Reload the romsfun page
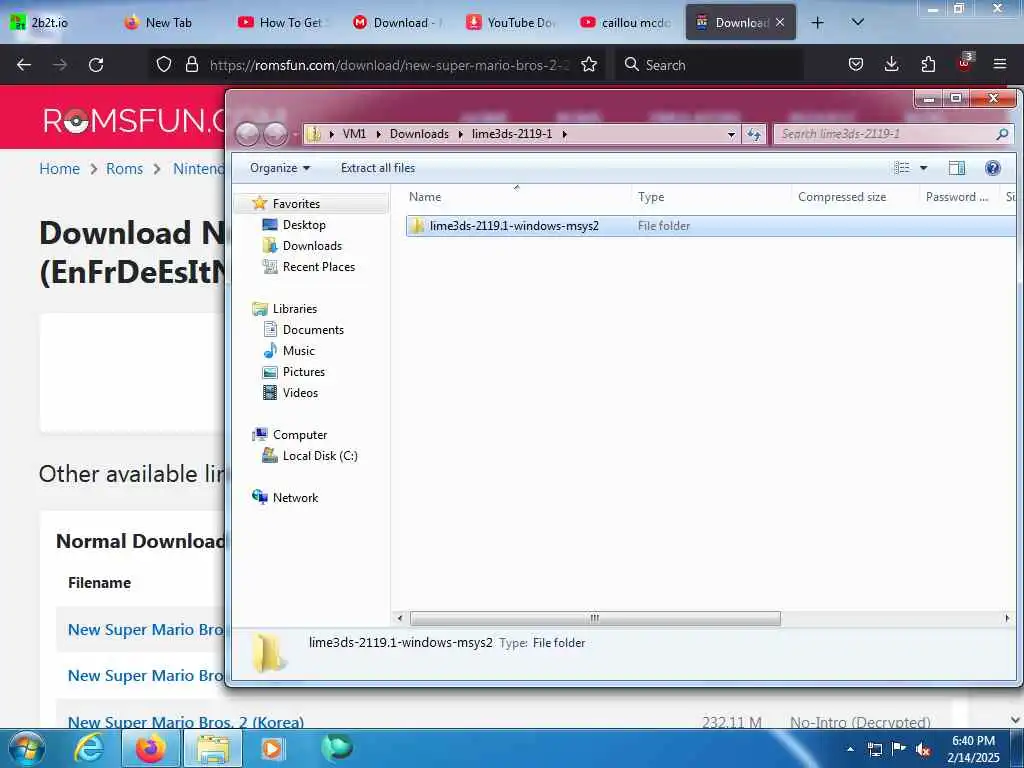The height and width of the screenshot is (768, 1024). [96, 65]
